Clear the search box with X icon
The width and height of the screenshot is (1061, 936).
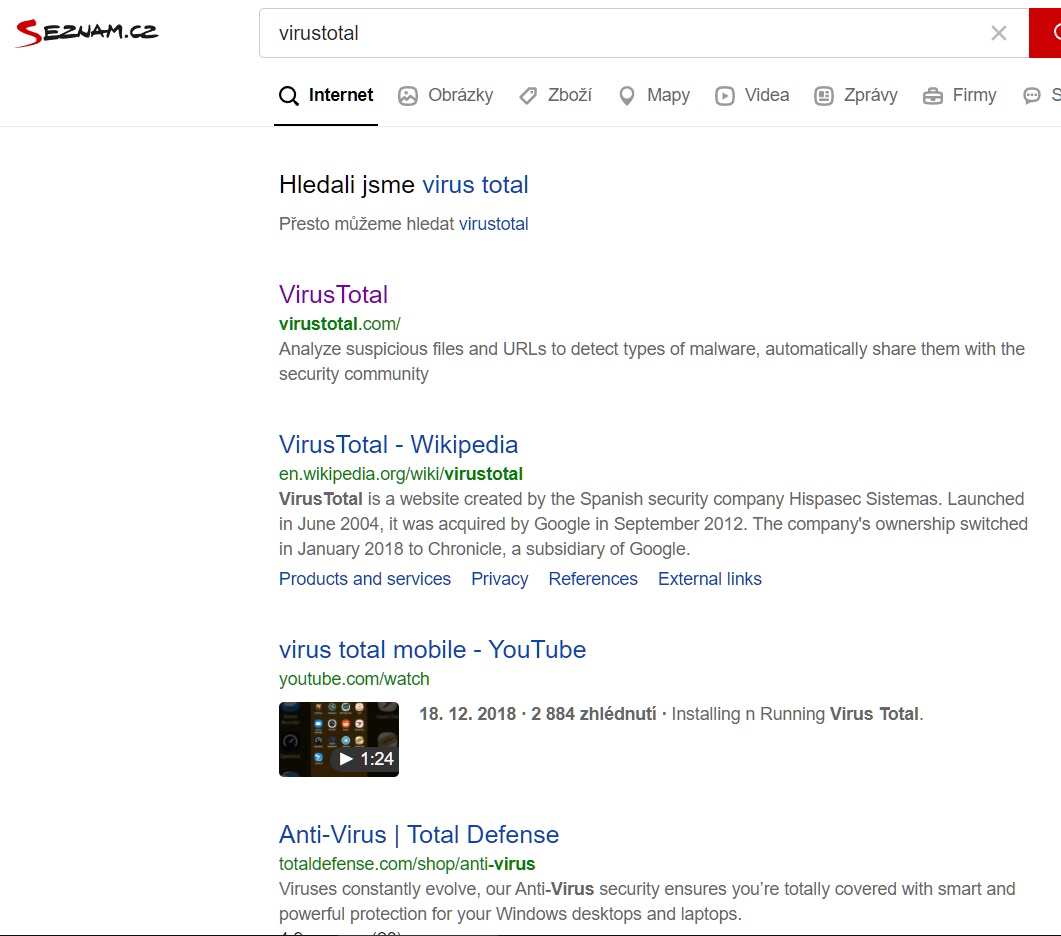click(x=998, y=33)
